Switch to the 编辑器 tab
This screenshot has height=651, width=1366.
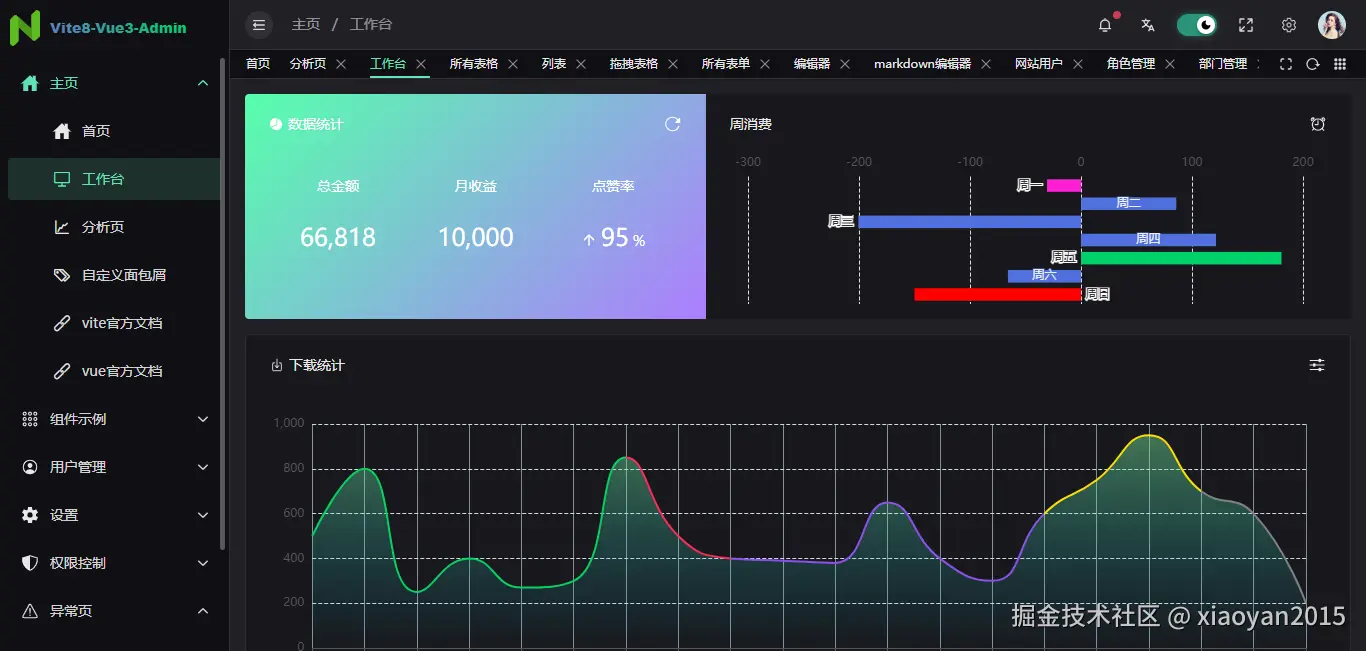pyautogui.click(x=812, y=64)
